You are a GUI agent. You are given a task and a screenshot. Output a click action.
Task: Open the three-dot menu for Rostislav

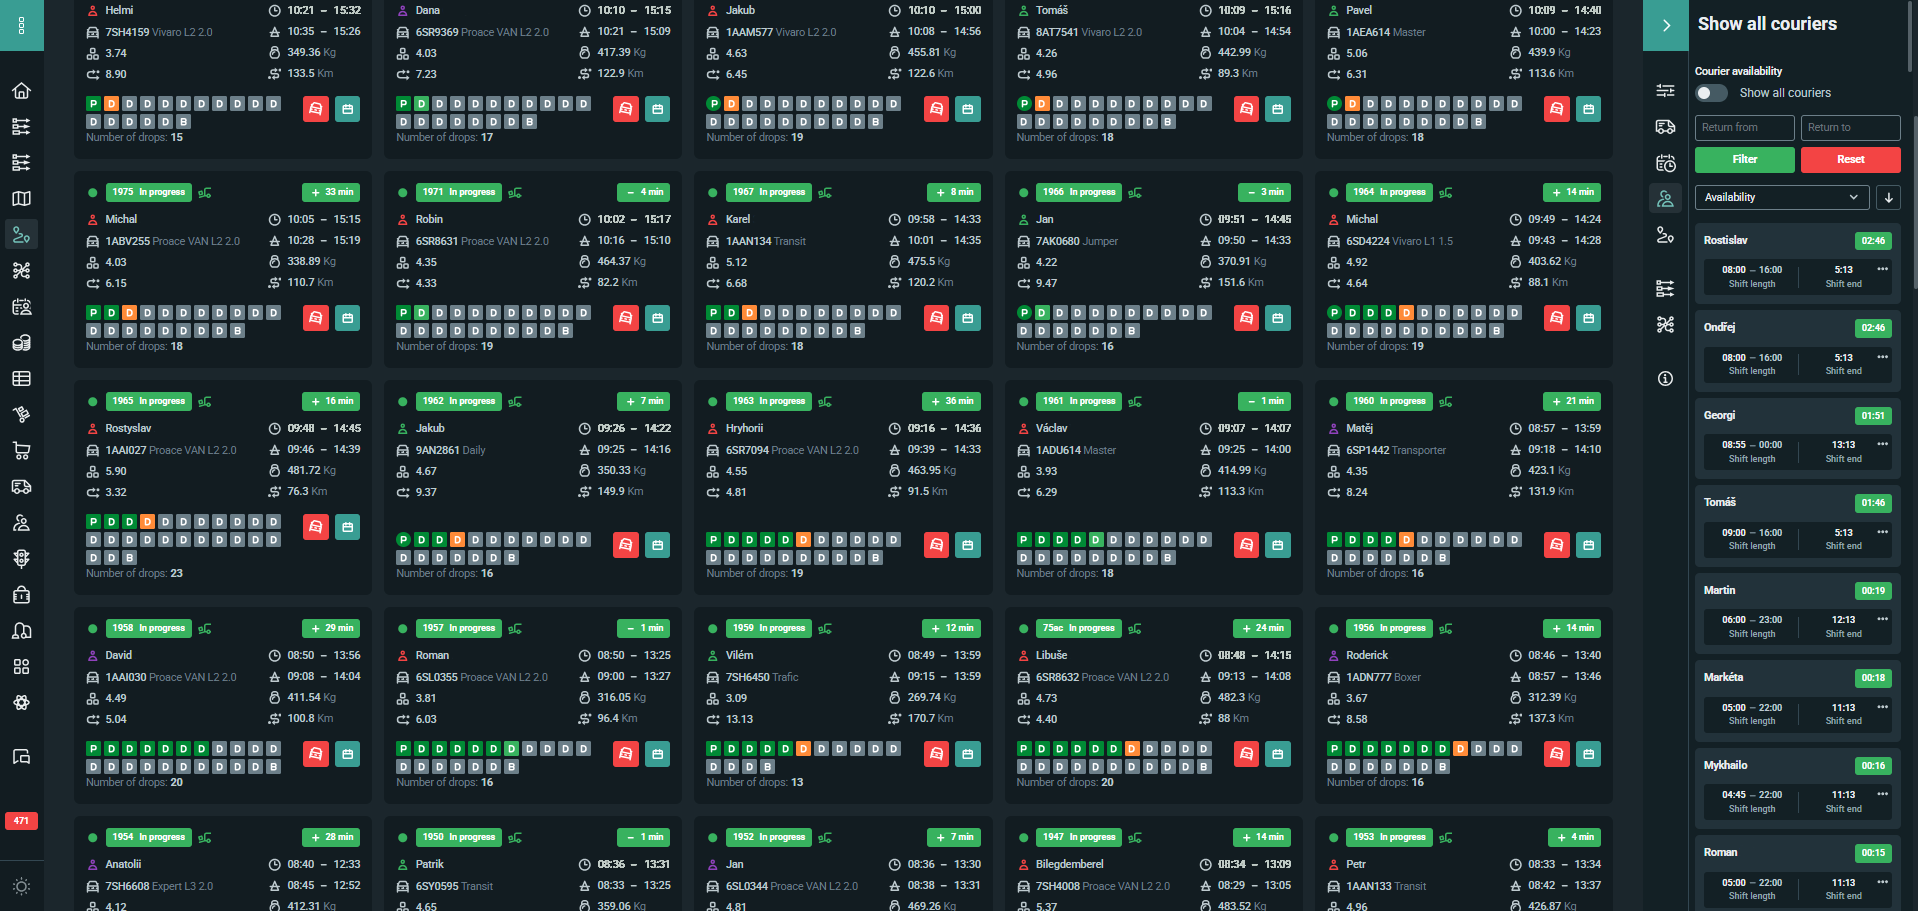point(1882,269)
